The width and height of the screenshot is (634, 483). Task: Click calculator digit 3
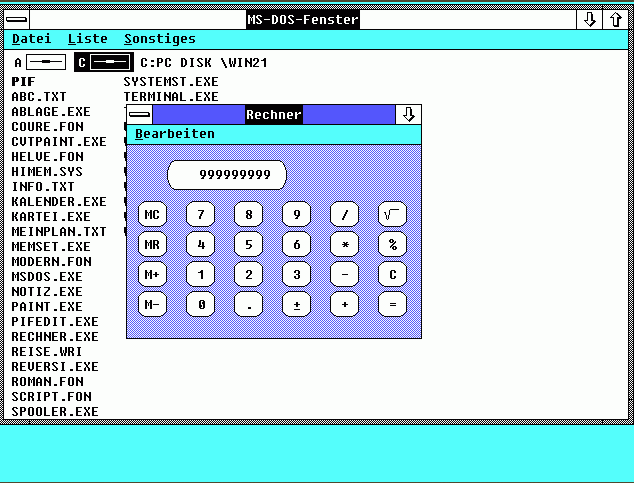(296, 274)
